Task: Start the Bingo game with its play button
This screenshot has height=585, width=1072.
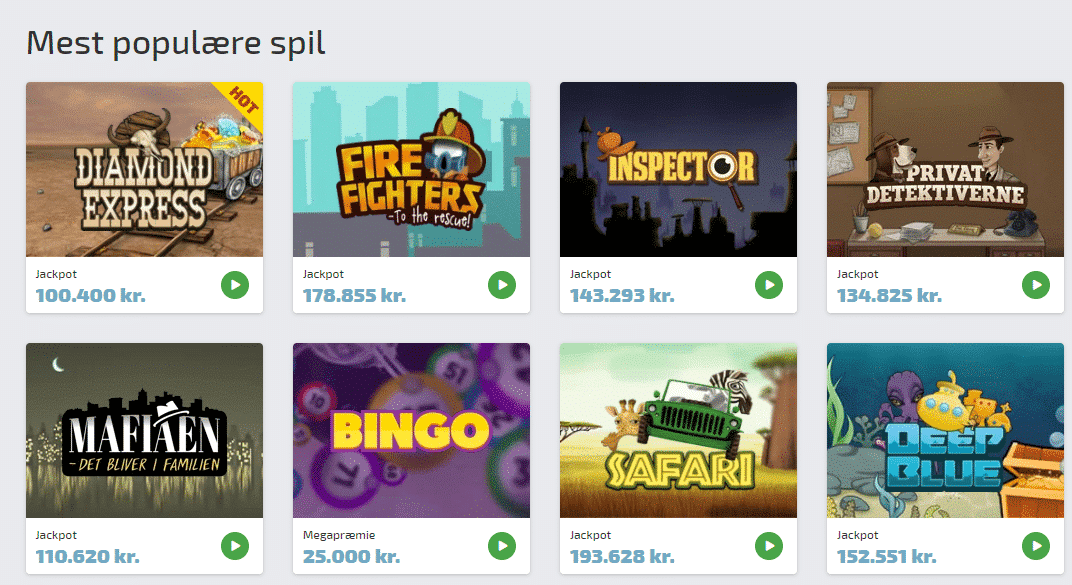Action: (502, 546)
